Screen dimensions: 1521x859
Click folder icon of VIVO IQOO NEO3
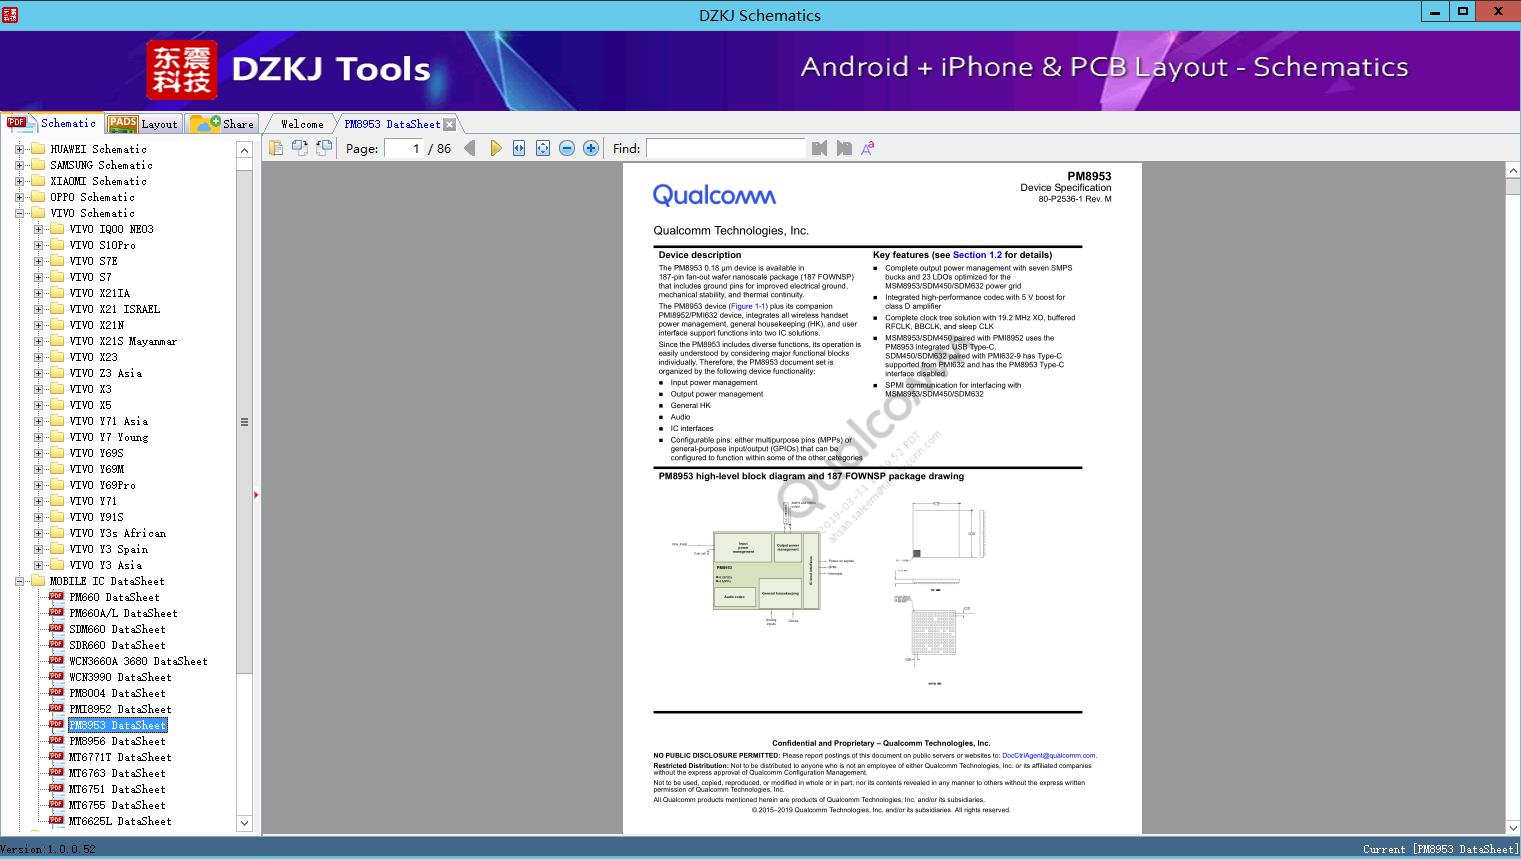tap(57, 229)
